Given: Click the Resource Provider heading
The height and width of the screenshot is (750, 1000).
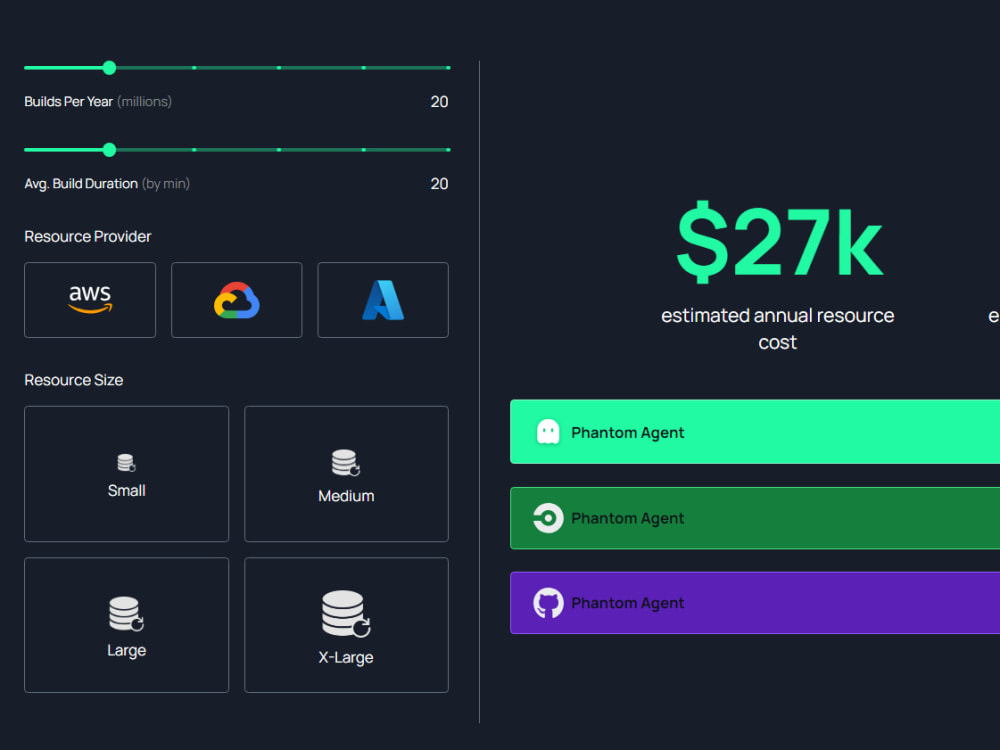Looking at the screenshot, I should coord(88,237).
